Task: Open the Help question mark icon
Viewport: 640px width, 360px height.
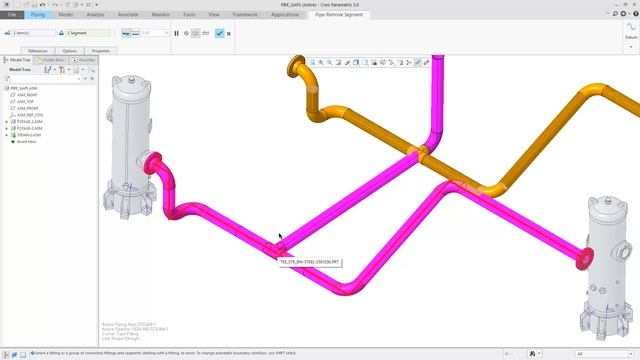Action: pos(636,14)
